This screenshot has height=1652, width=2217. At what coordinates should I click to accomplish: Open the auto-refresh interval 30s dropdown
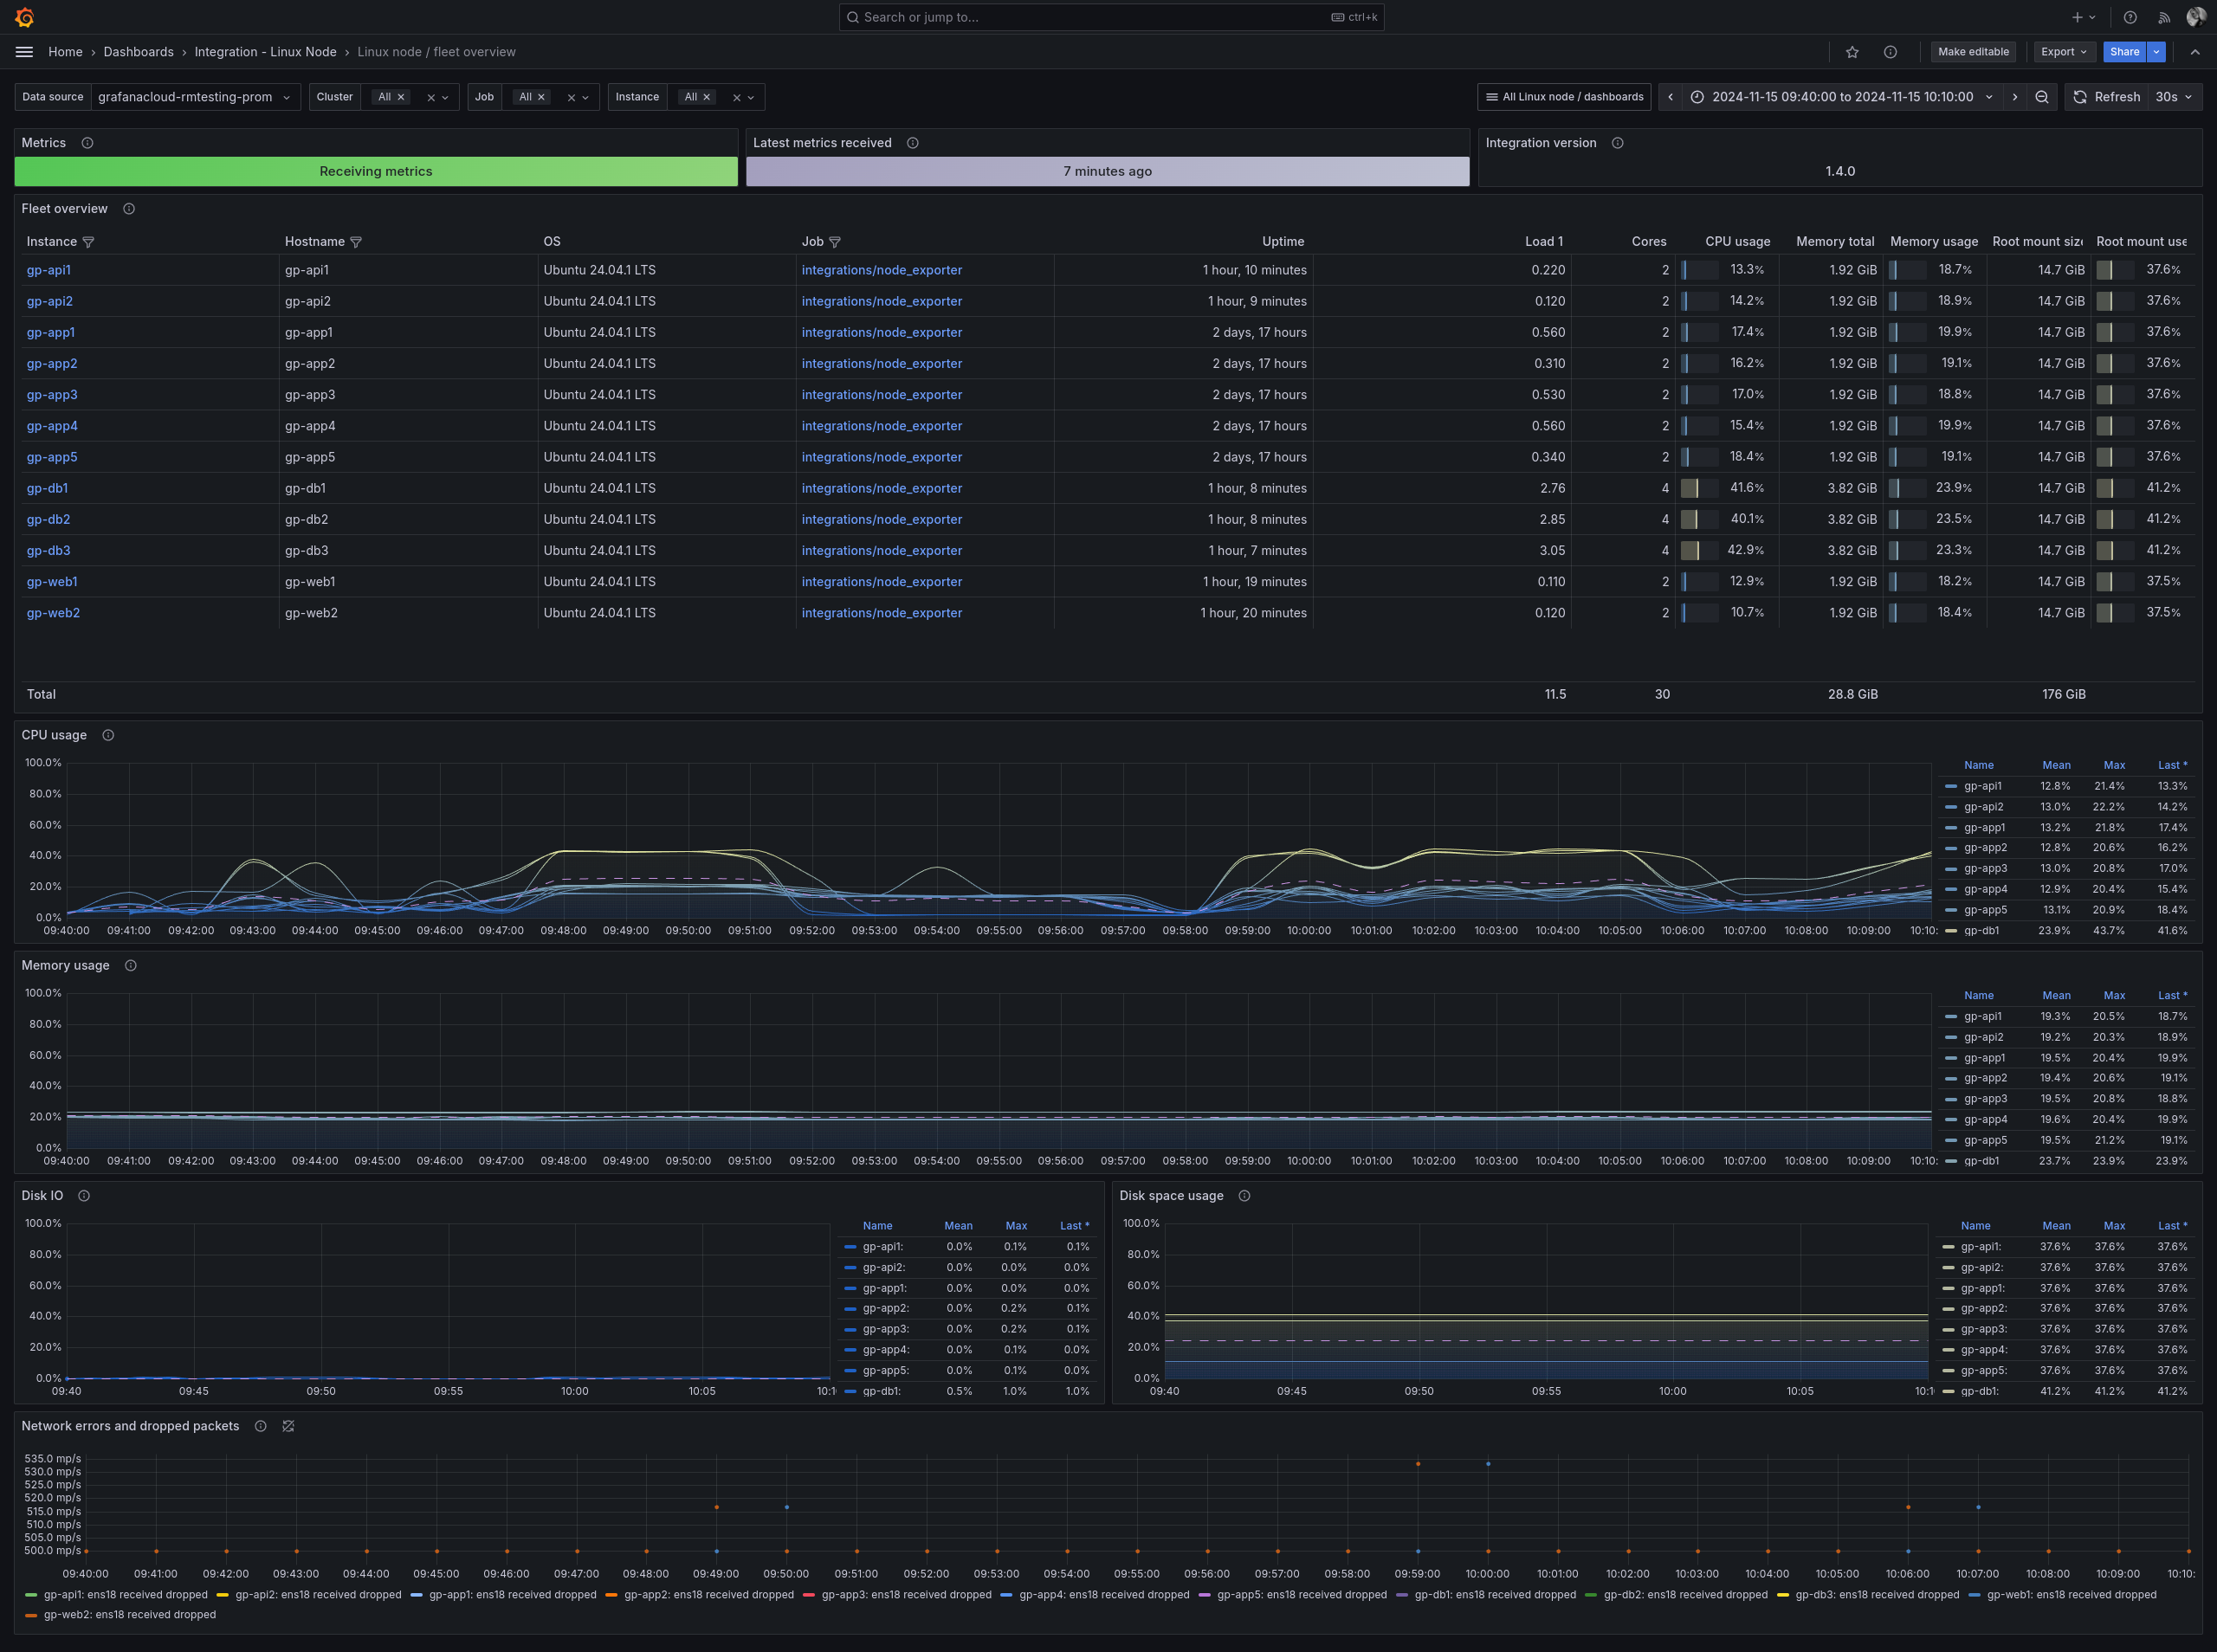click(x=2174, y=97)
